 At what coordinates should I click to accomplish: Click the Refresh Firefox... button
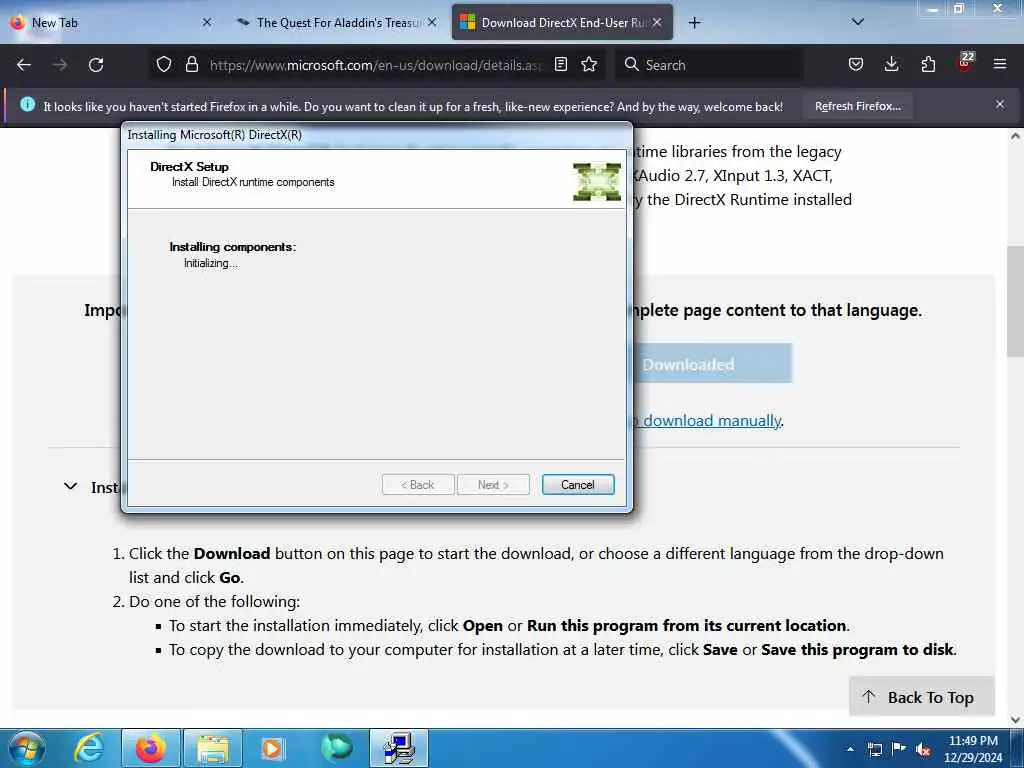pos(857,106)
